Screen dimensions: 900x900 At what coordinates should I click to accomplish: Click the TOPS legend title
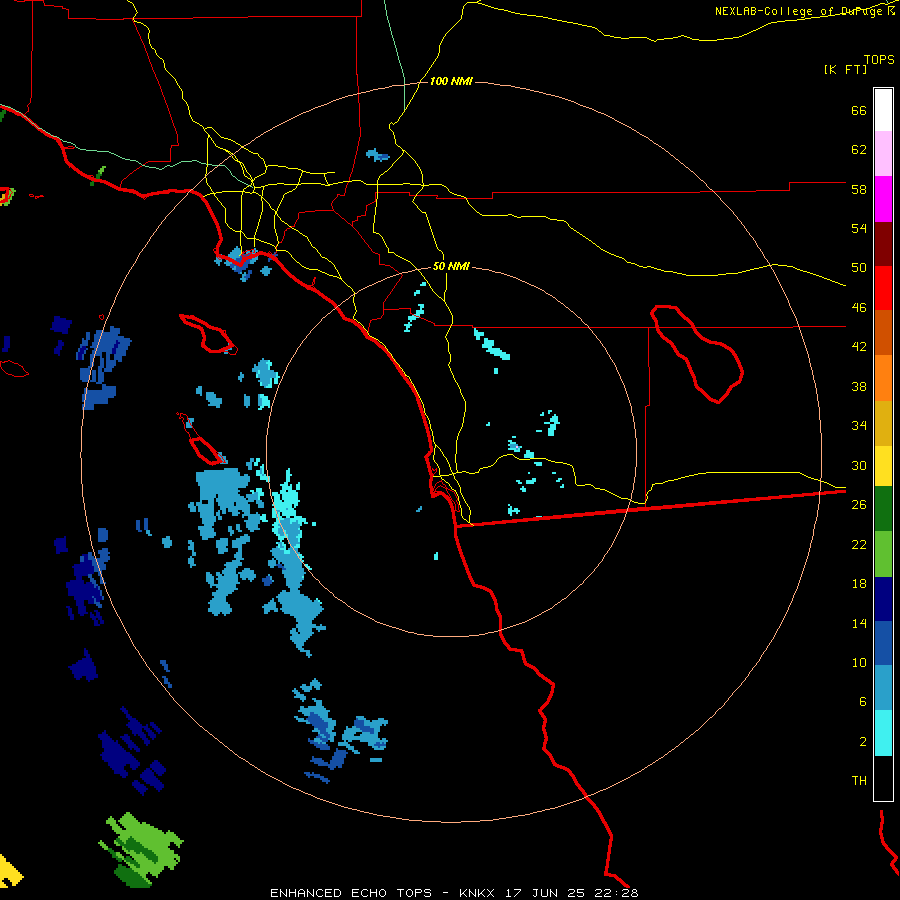(x=879, y=60)
